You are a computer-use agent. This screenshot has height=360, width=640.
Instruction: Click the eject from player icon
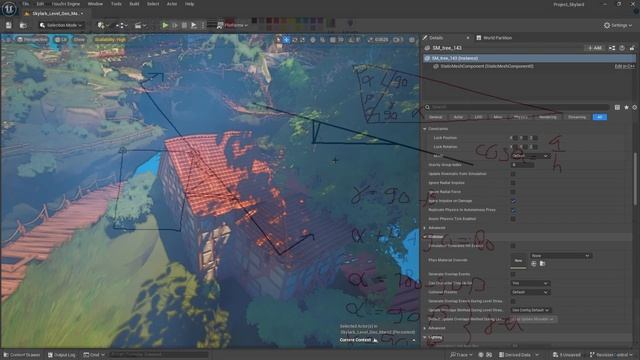point(194,25)
